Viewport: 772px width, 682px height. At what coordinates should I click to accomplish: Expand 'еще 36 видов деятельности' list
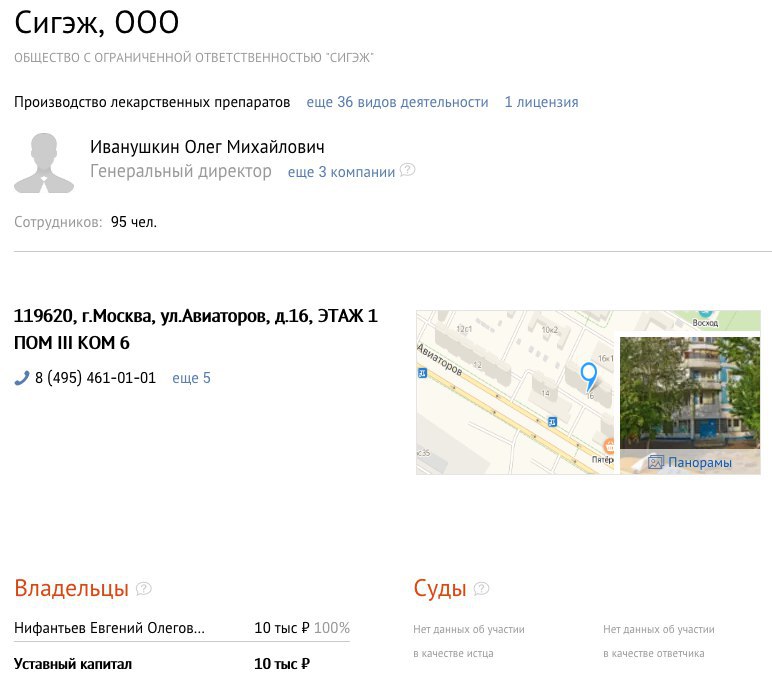(x=397, y=102)
